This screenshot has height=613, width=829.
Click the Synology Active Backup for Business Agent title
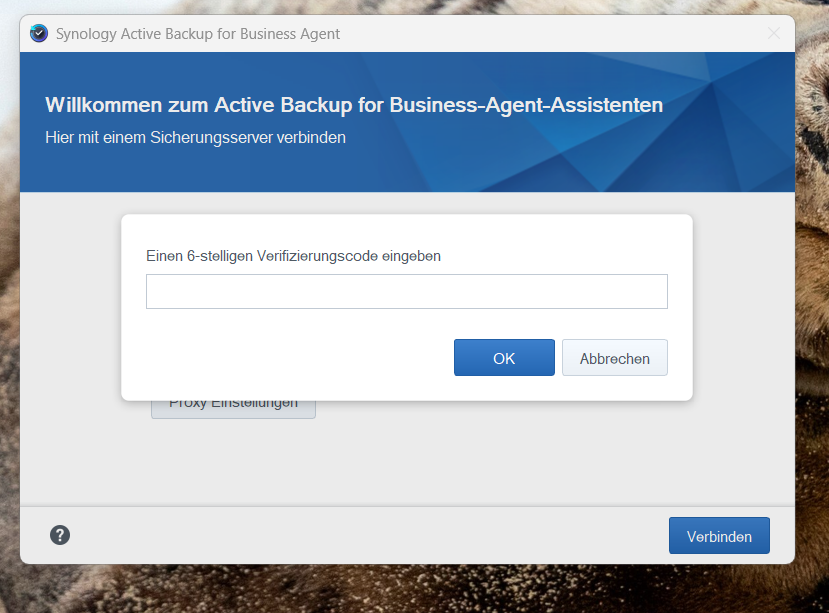tap(198, 34)
